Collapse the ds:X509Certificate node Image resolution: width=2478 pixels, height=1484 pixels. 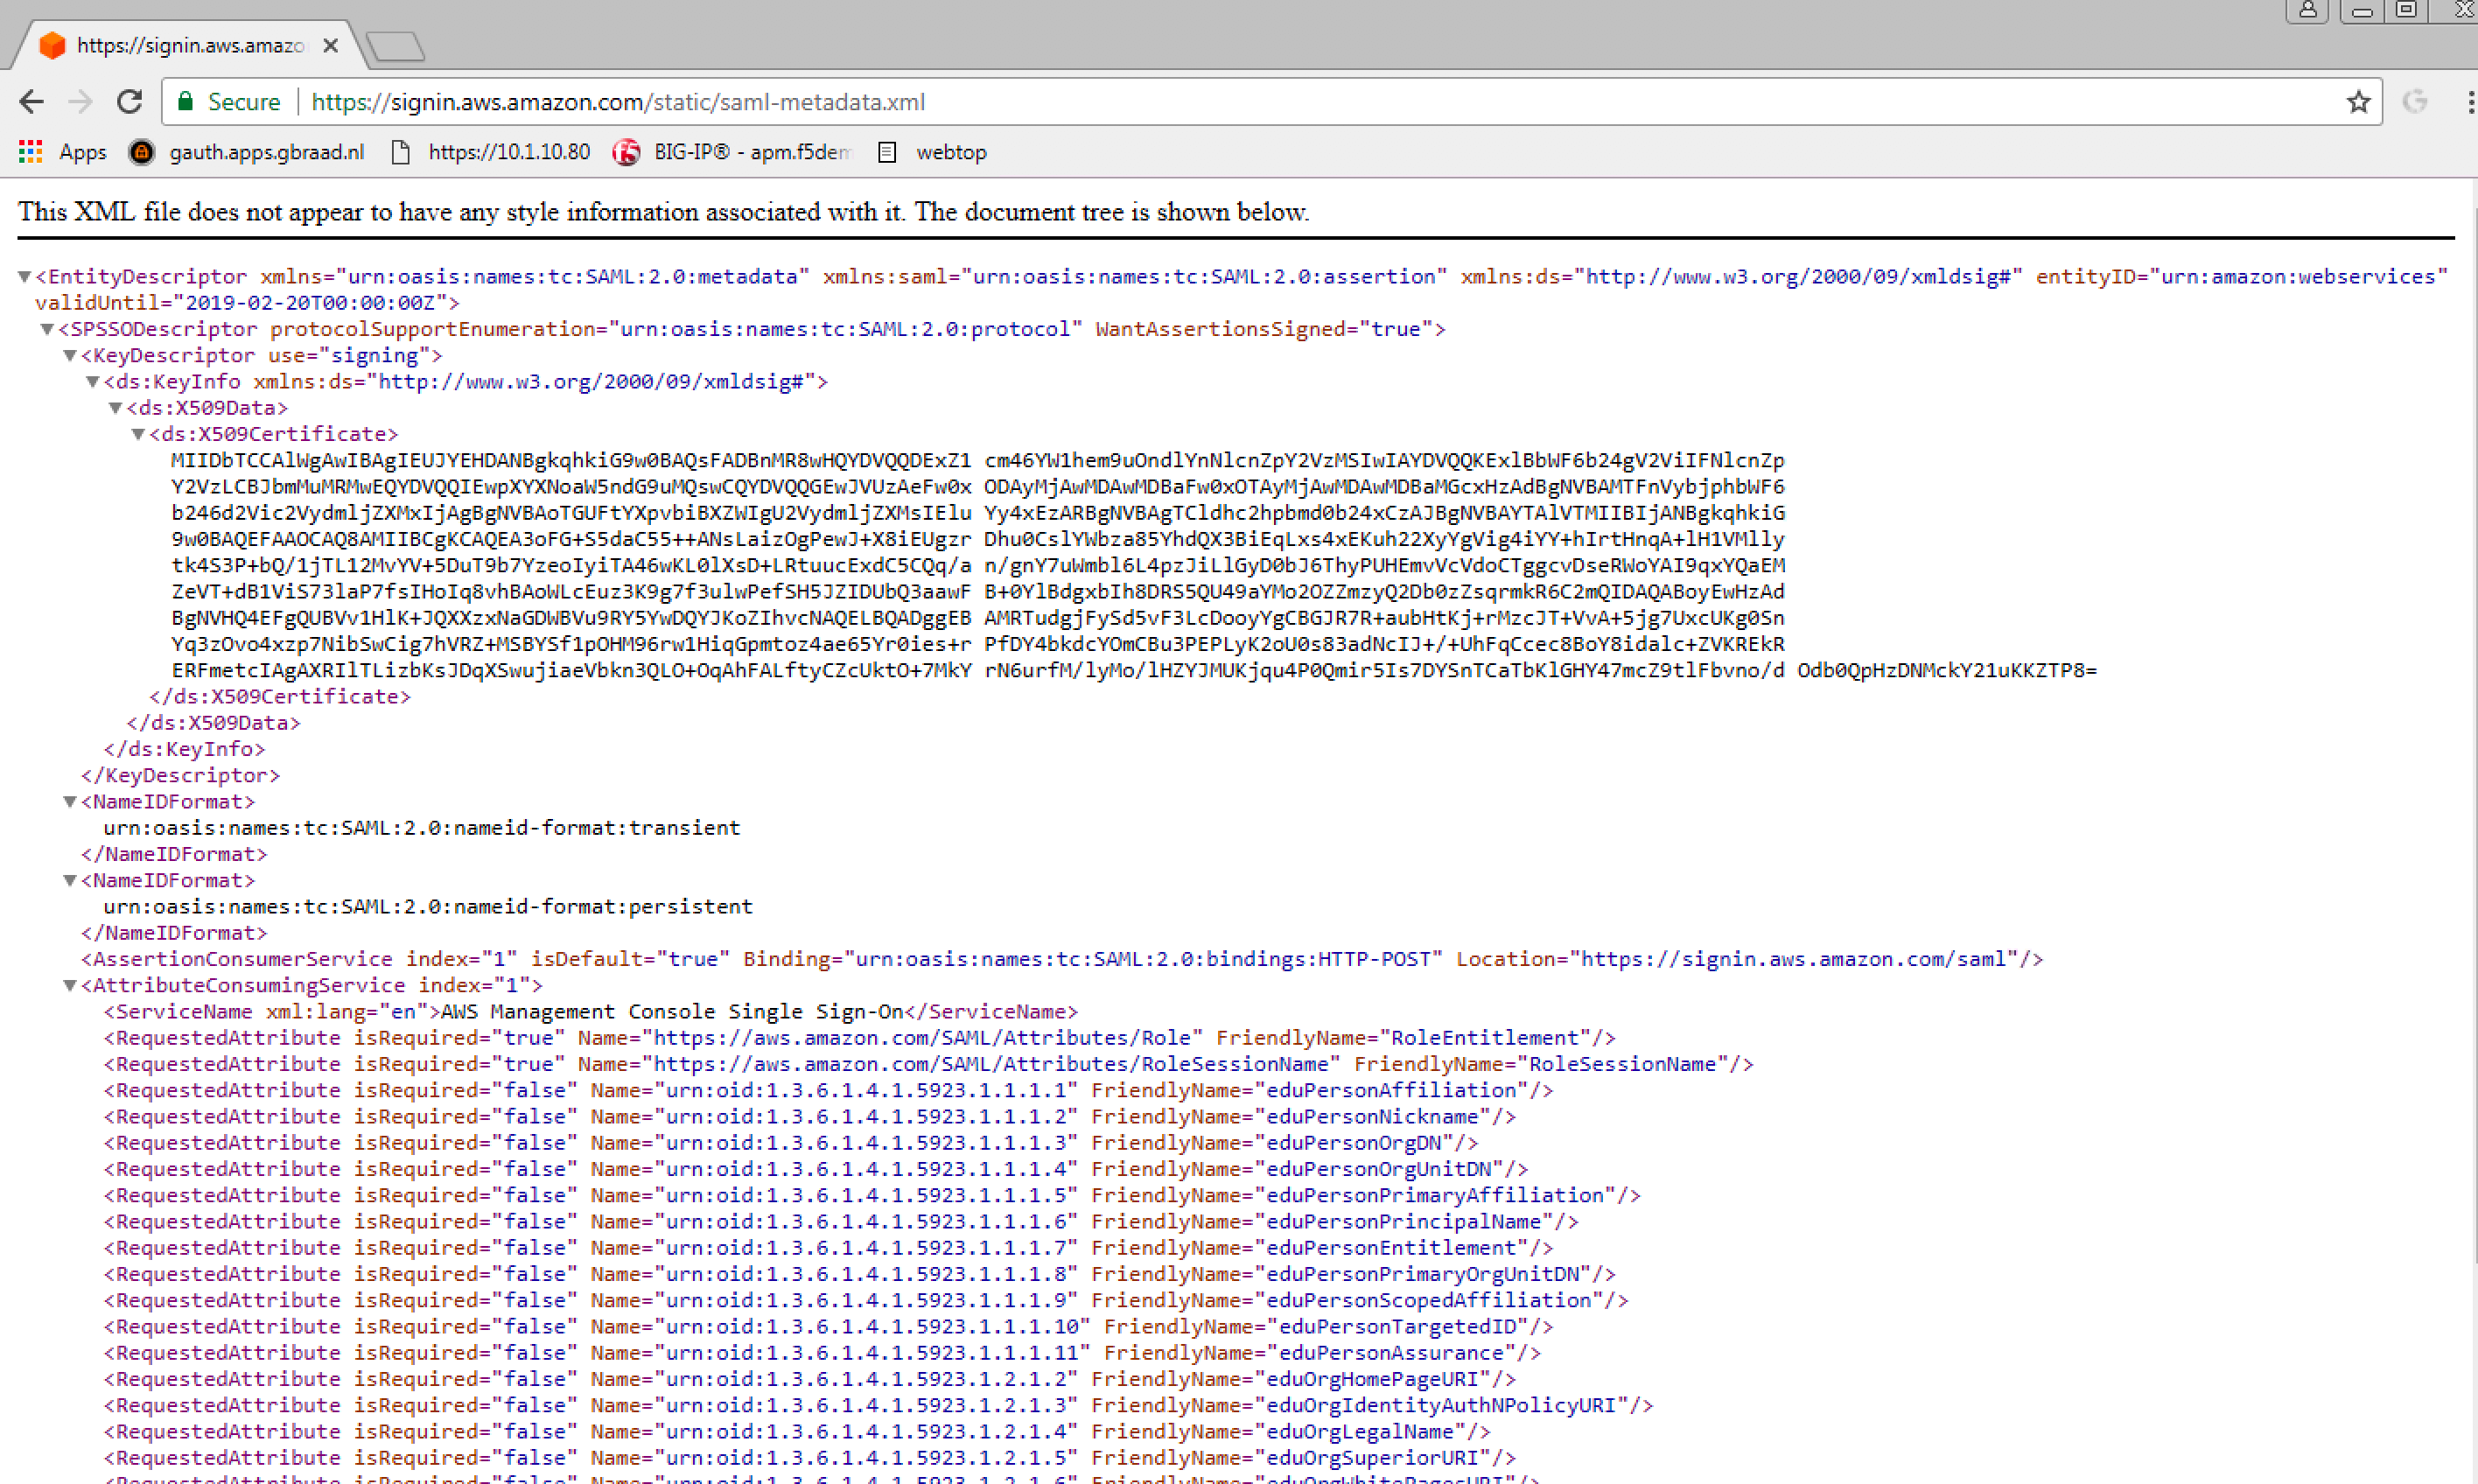coord(139,434)
